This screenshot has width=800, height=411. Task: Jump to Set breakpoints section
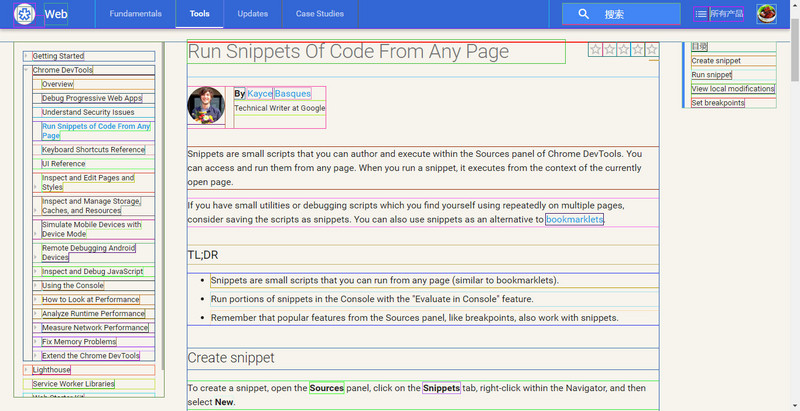718,103
